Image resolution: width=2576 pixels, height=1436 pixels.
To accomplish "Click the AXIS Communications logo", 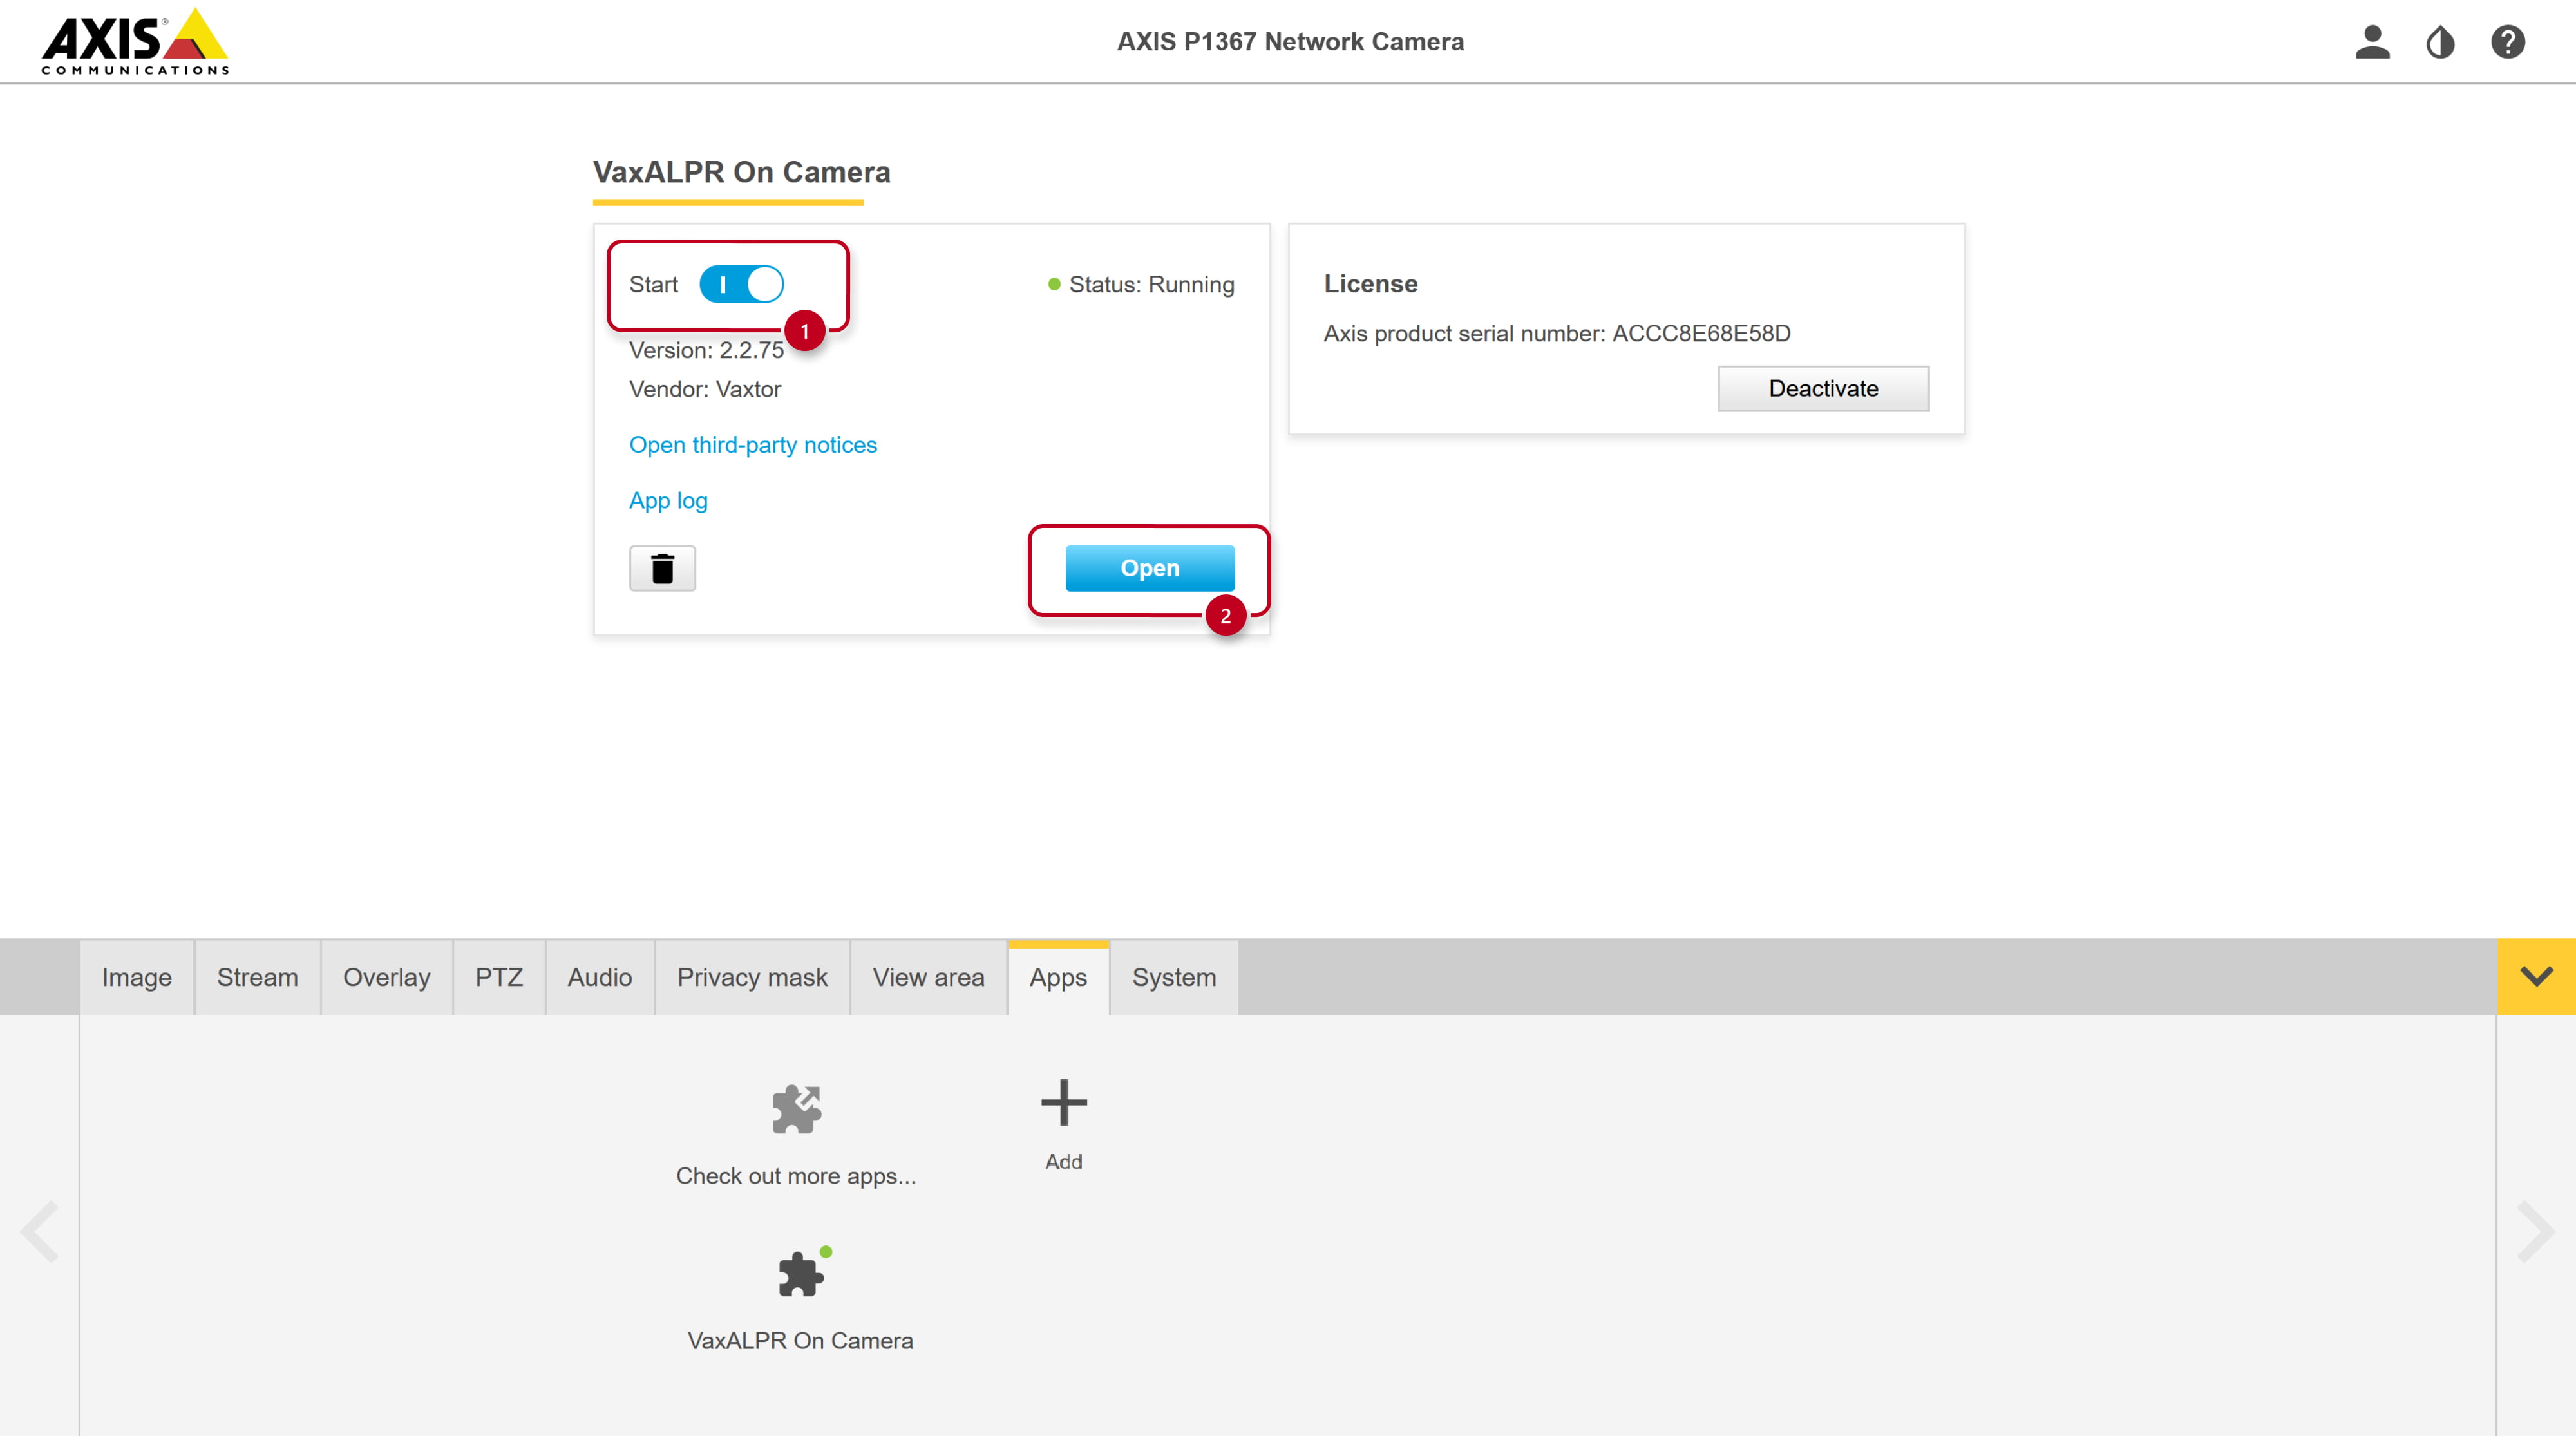I will point(135,42).
